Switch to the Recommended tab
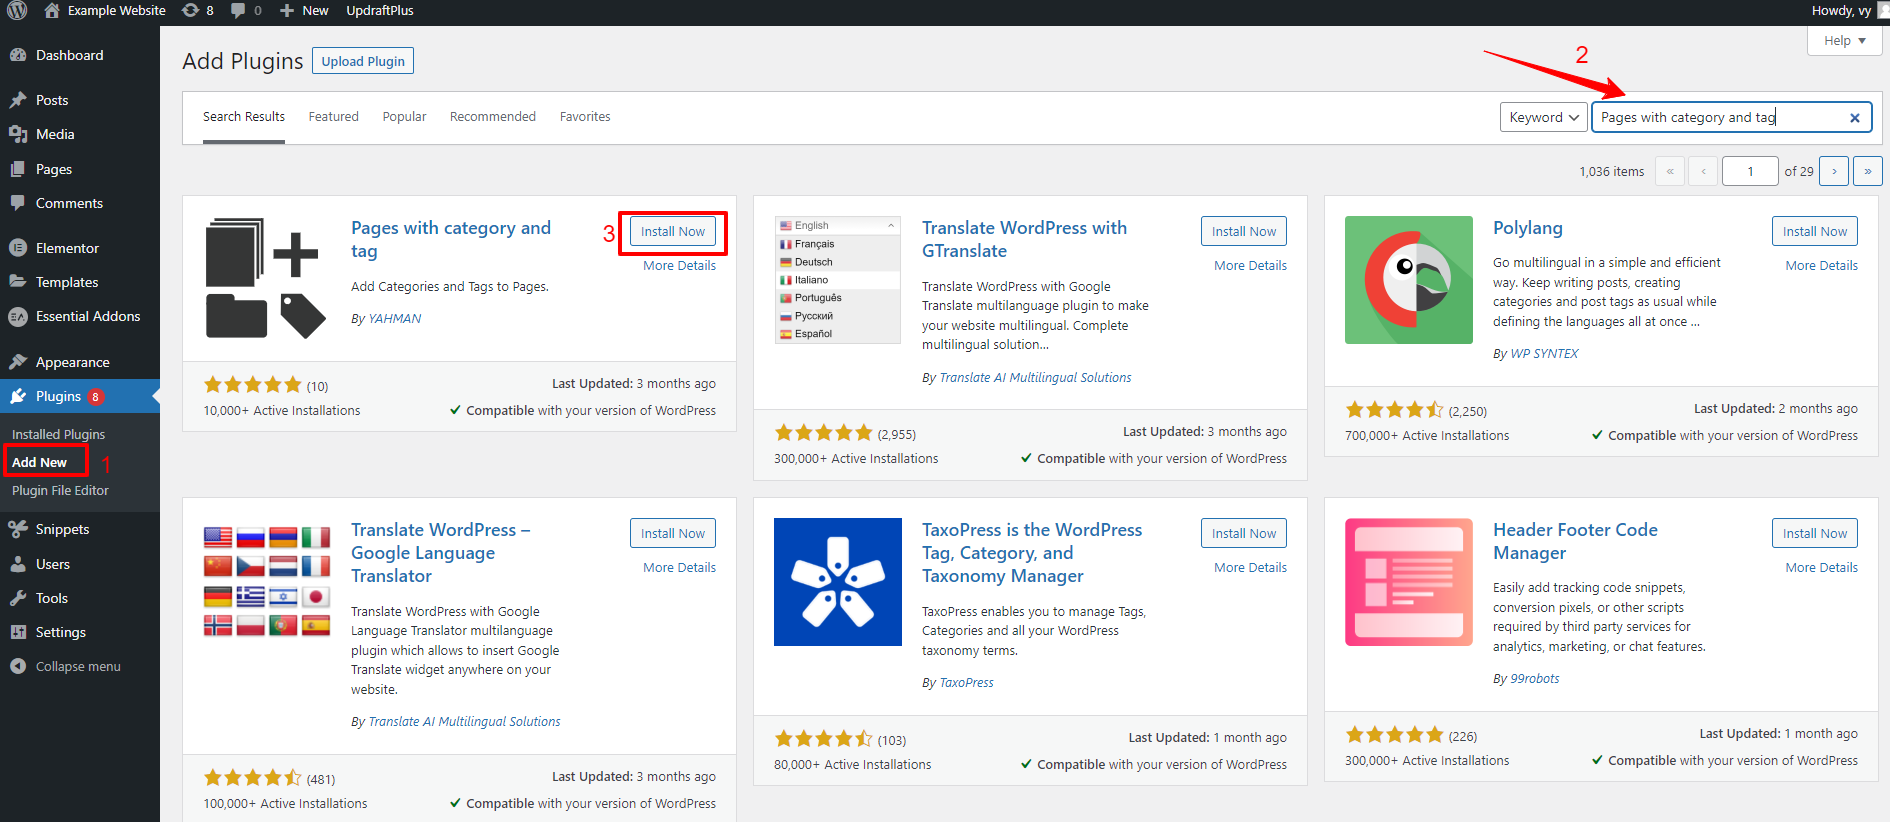Screen dimensions: 1890x822 [x=493, y=117]
